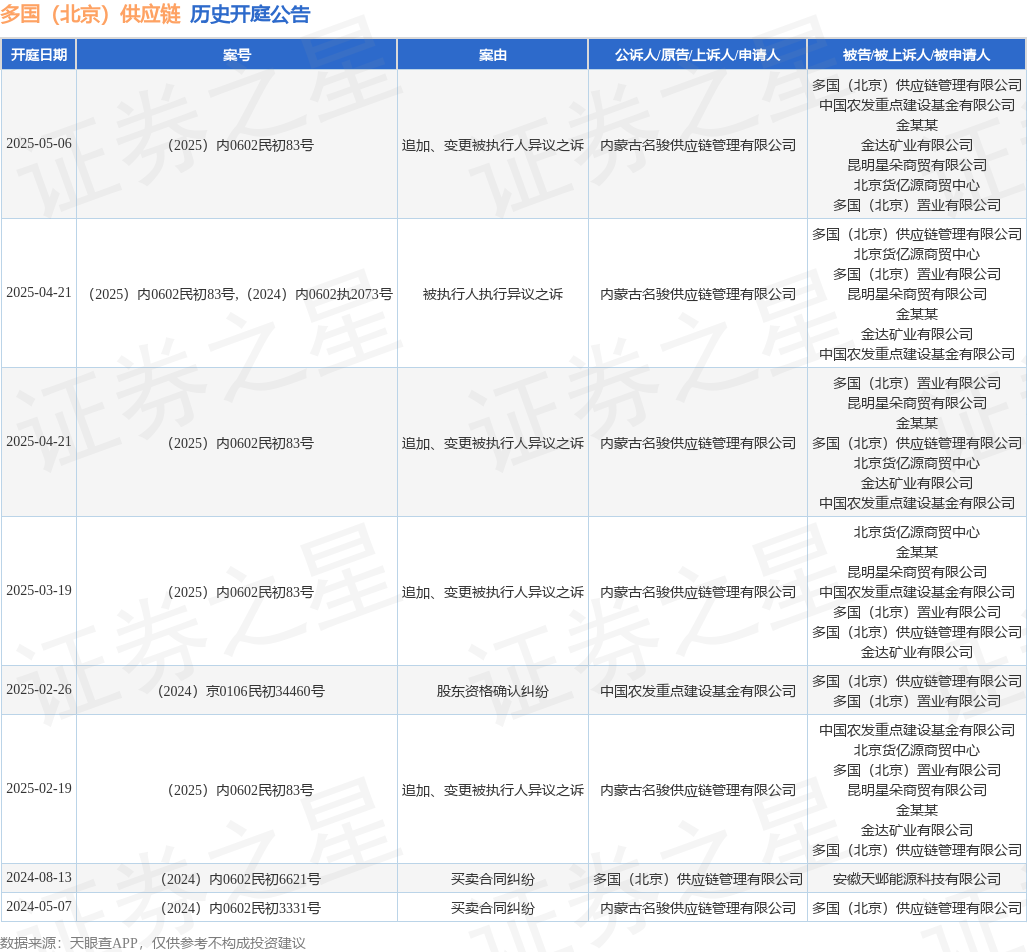Click plaintiff 内蒙古名骏供应链管理有限公司 in the 2025-03-19 row
This screenshot has width=1027, height=952.
tap(698, 592)
